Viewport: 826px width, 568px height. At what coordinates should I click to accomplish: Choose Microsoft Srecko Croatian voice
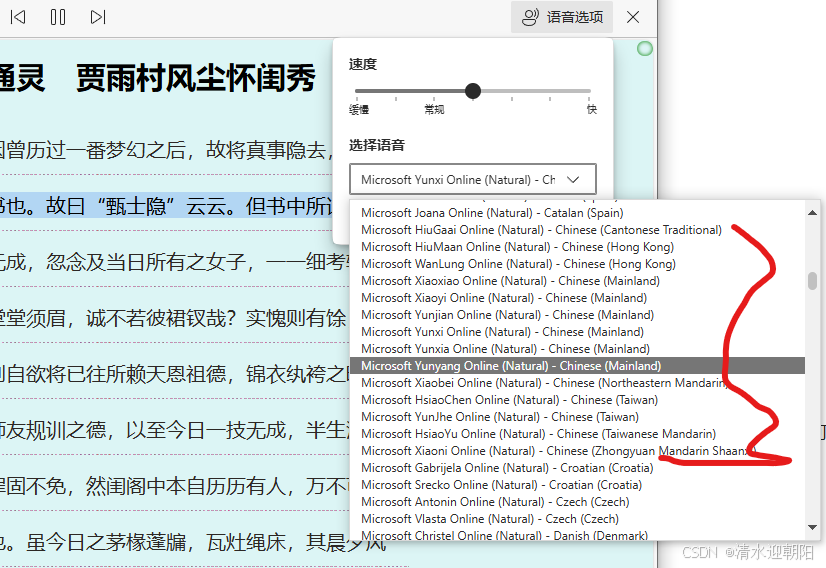pyautogui.click(x=577, y=485)
